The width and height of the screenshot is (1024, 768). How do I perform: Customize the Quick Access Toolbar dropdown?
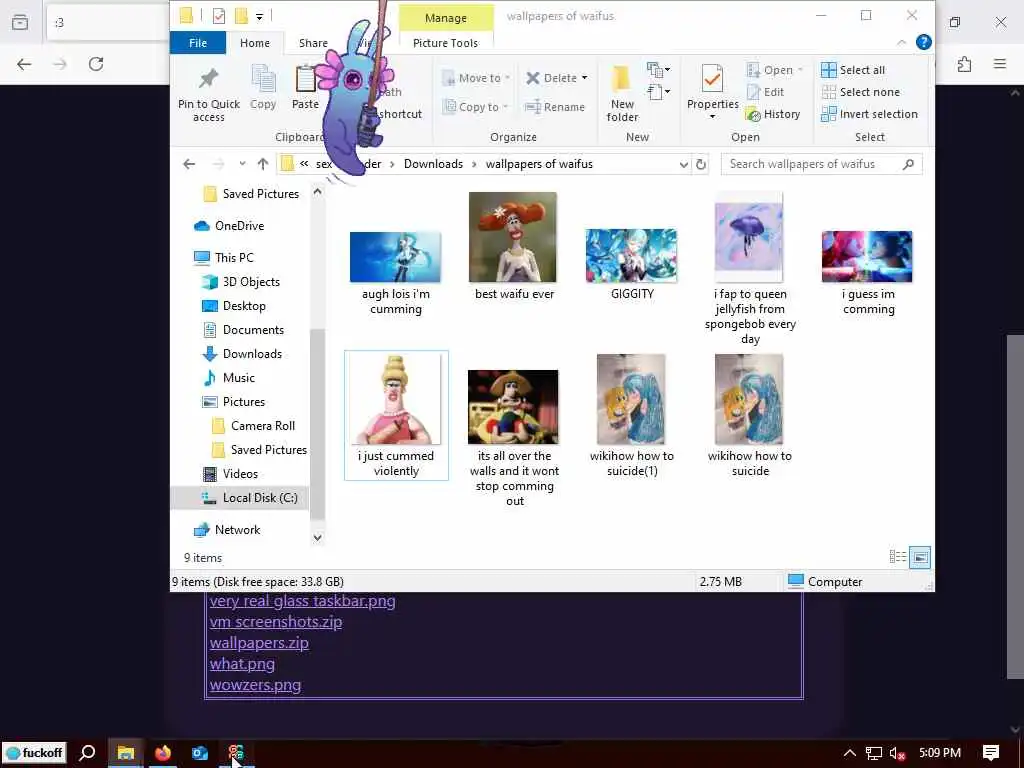pyautogui.click(x=259, y=16)
